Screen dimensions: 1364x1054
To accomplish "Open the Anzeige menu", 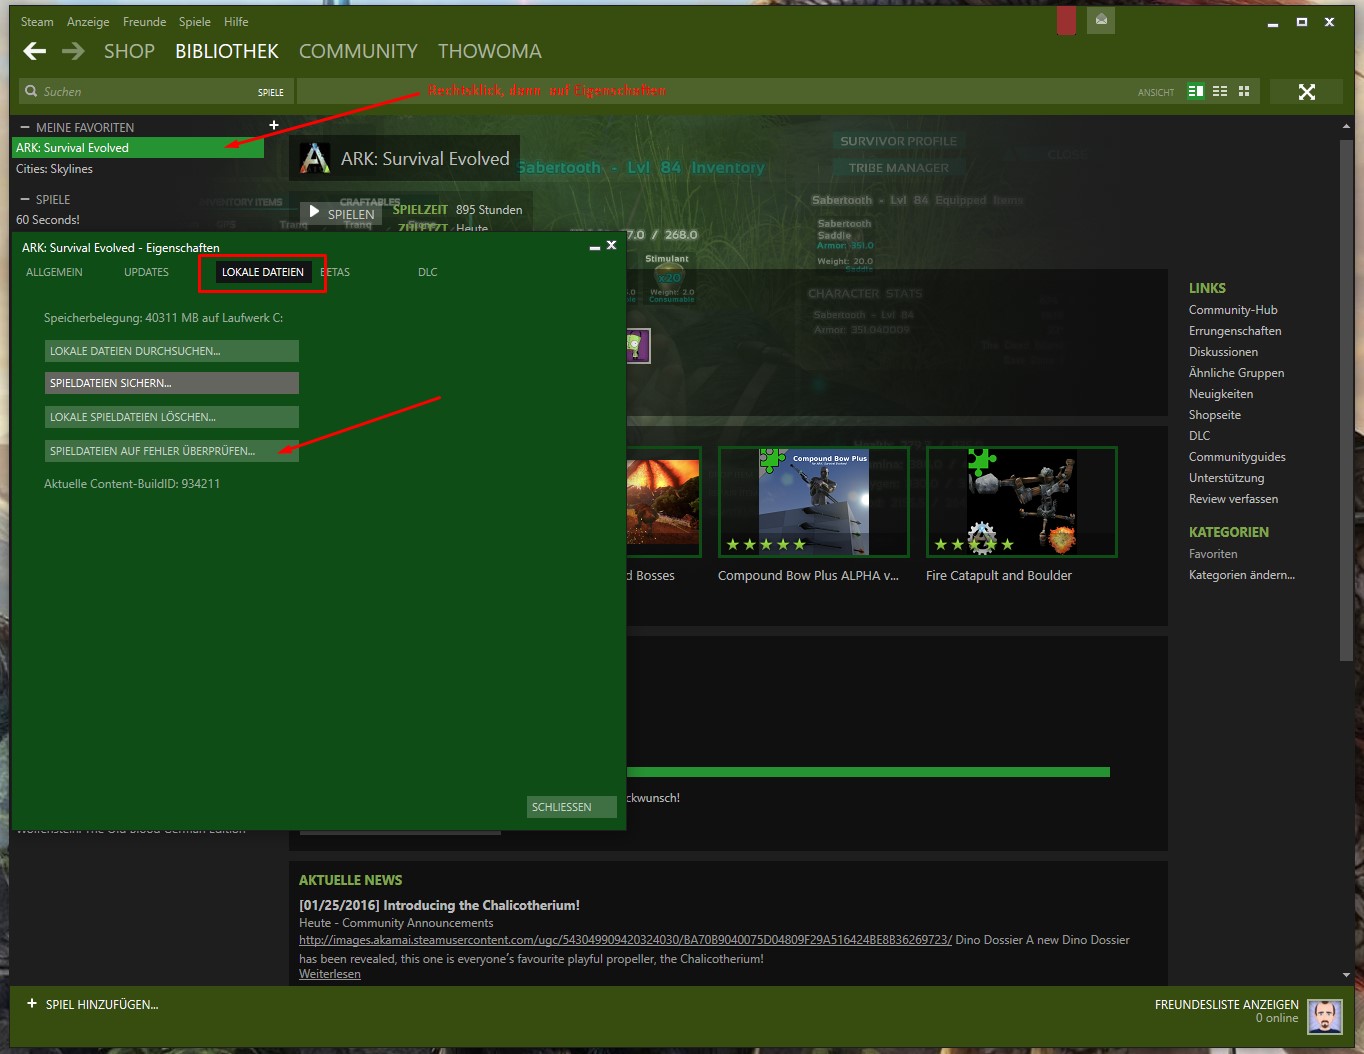I will point(88,22).
